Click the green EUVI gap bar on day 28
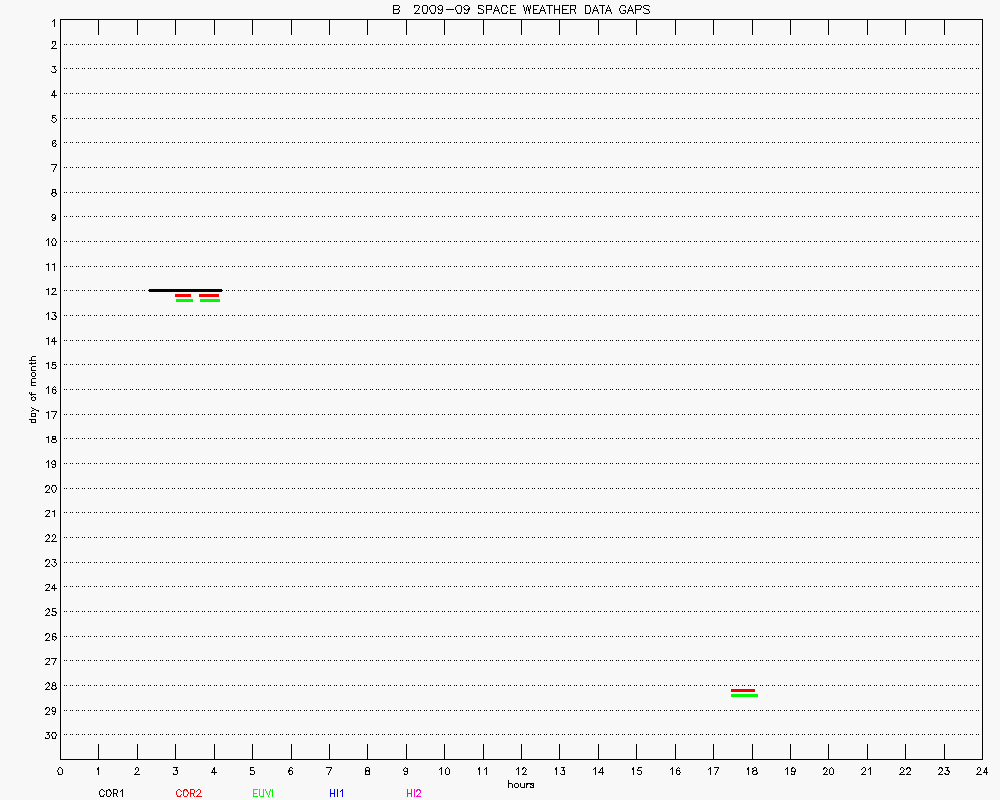 [744, 695]
